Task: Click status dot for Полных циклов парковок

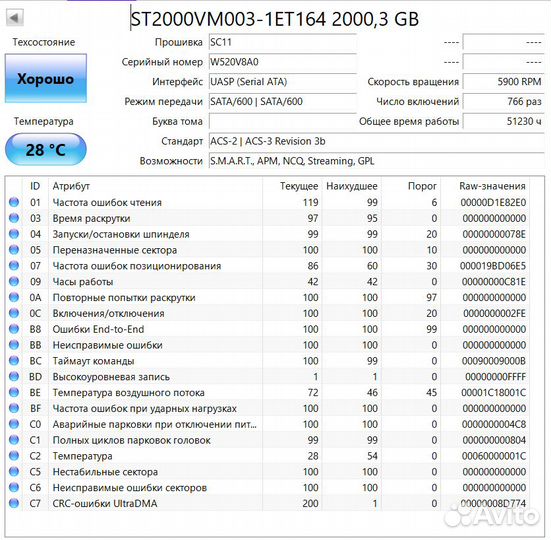Action: [14, 440]
